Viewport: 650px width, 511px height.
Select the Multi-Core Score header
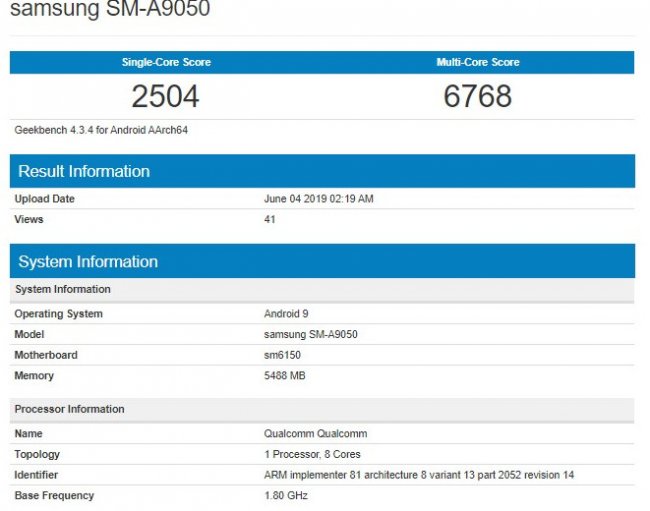coord(477,62)
